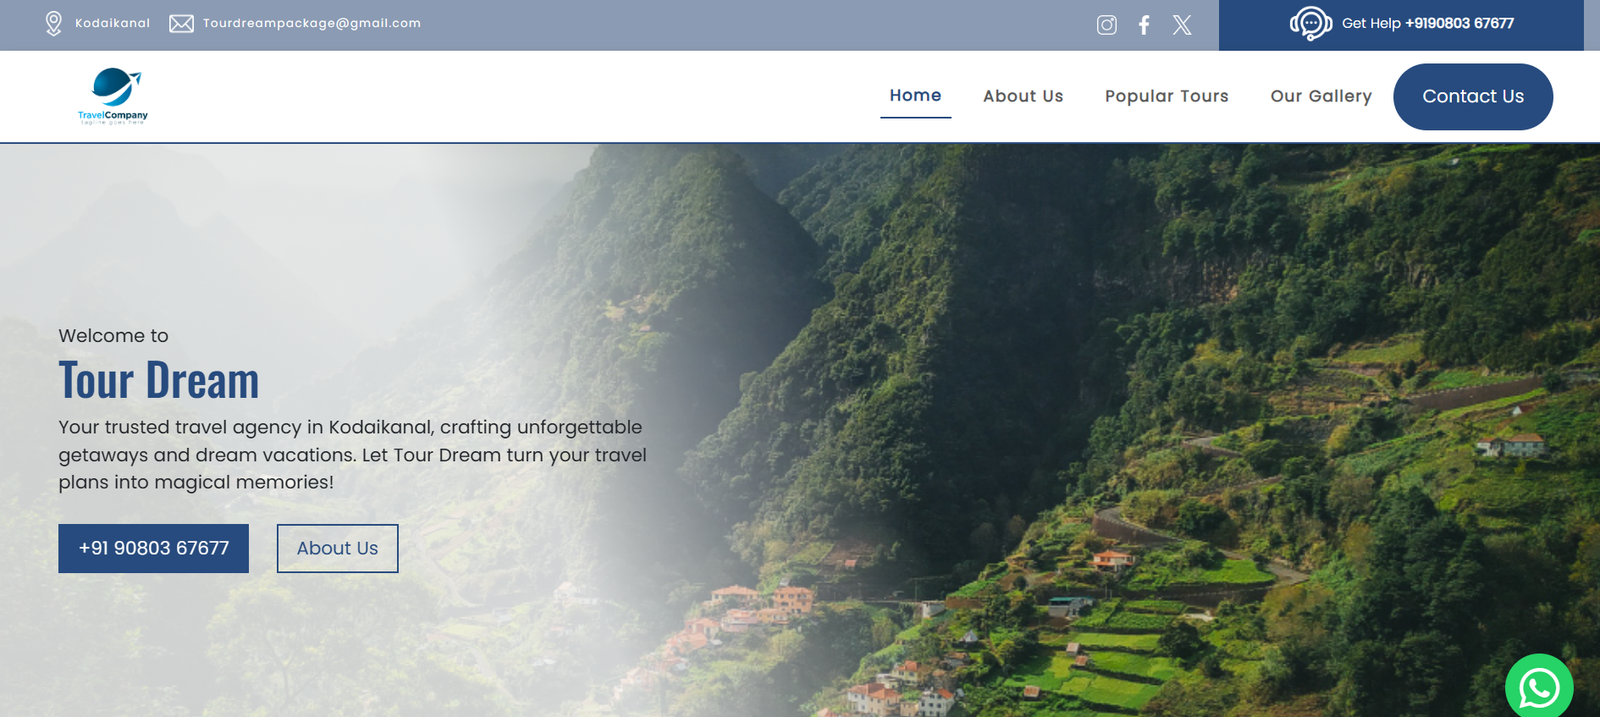Open the Our Gallery menu item
1600x717 pixels.
pyautogui.click(x=1321, y=96)
